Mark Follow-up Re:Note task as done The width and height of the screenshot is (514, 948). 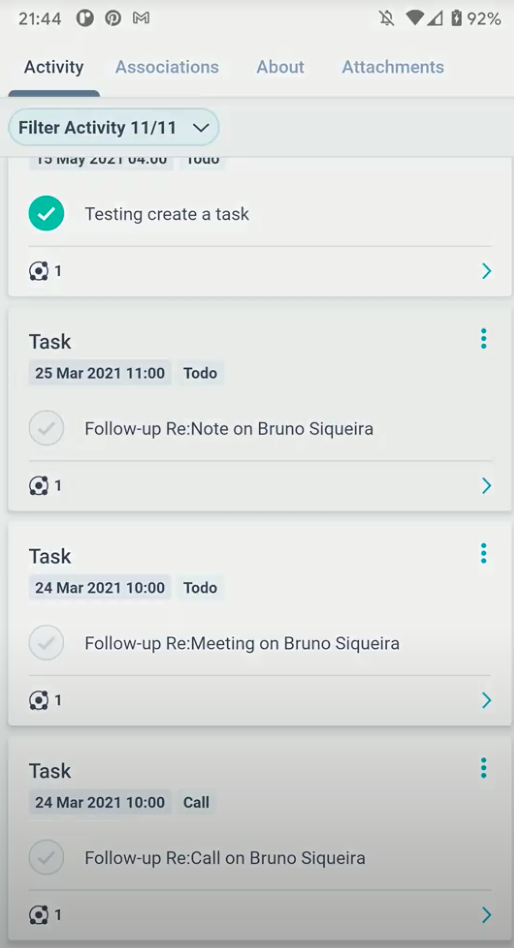tap(47, 429)
